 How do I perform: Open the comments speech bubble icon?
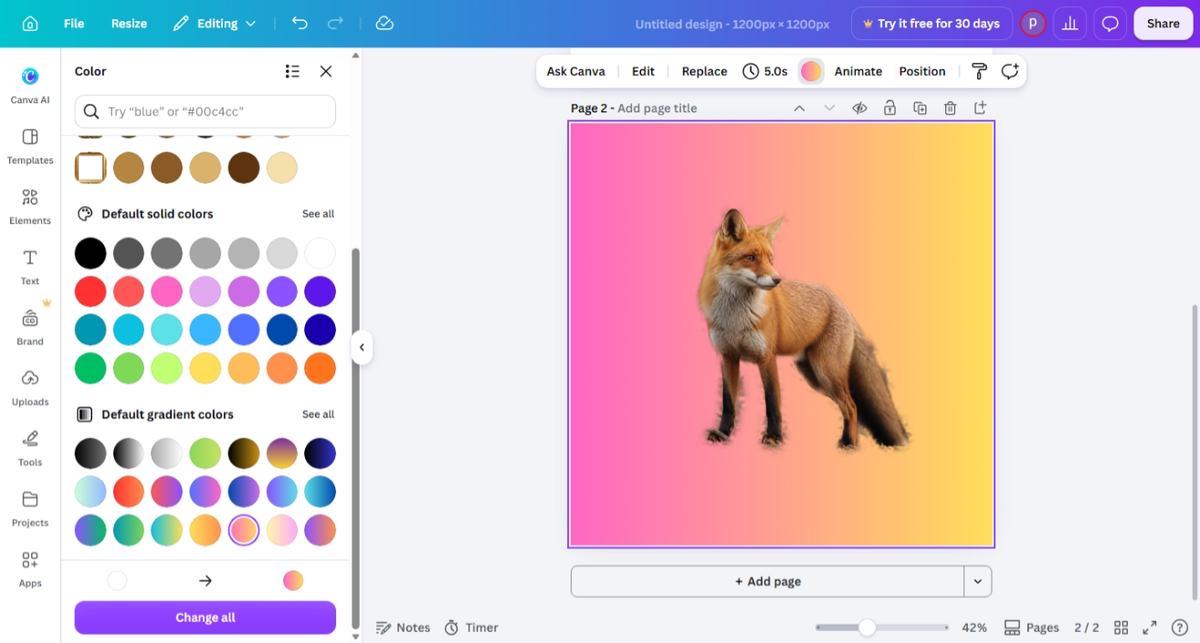point(1110,23)
